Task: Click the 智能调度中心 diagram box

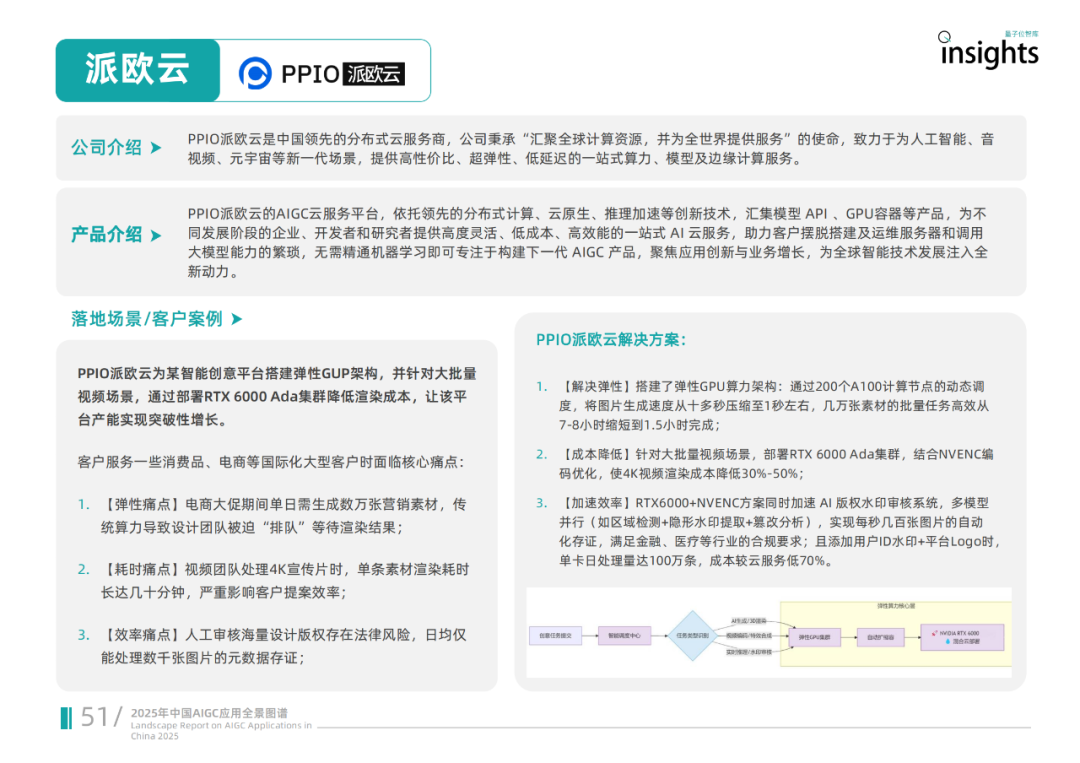Action: (x=624, y=636)
